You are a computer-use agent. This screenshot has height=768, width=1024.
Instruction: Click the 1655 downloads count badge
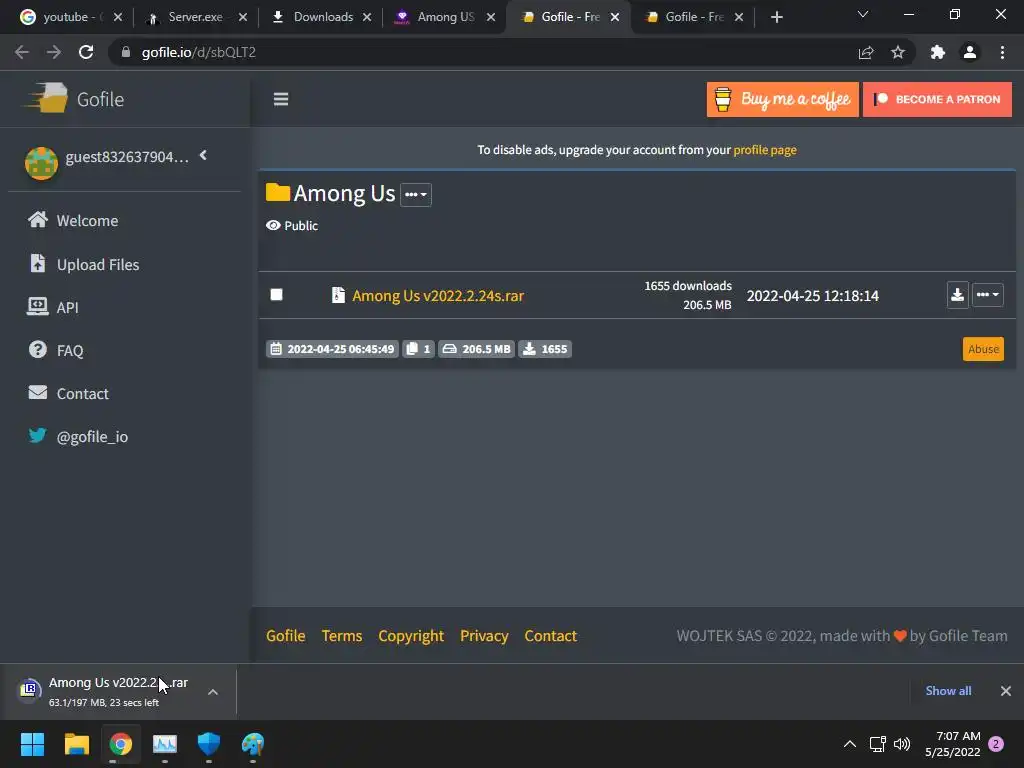click(545, 349)
